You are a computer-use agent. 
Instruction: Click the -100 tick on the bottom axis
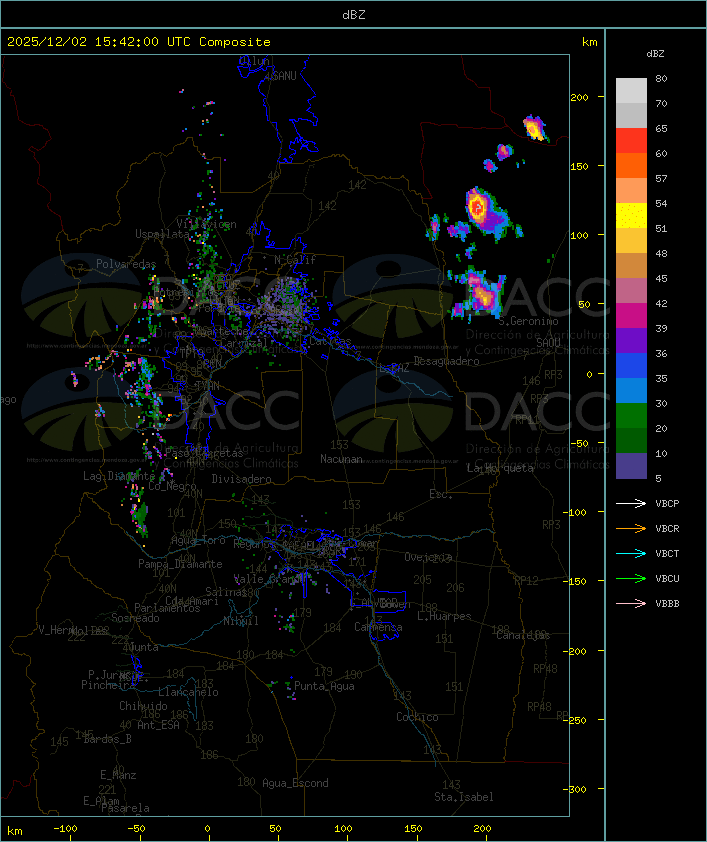pyautogui.click(x=65, y=829)
